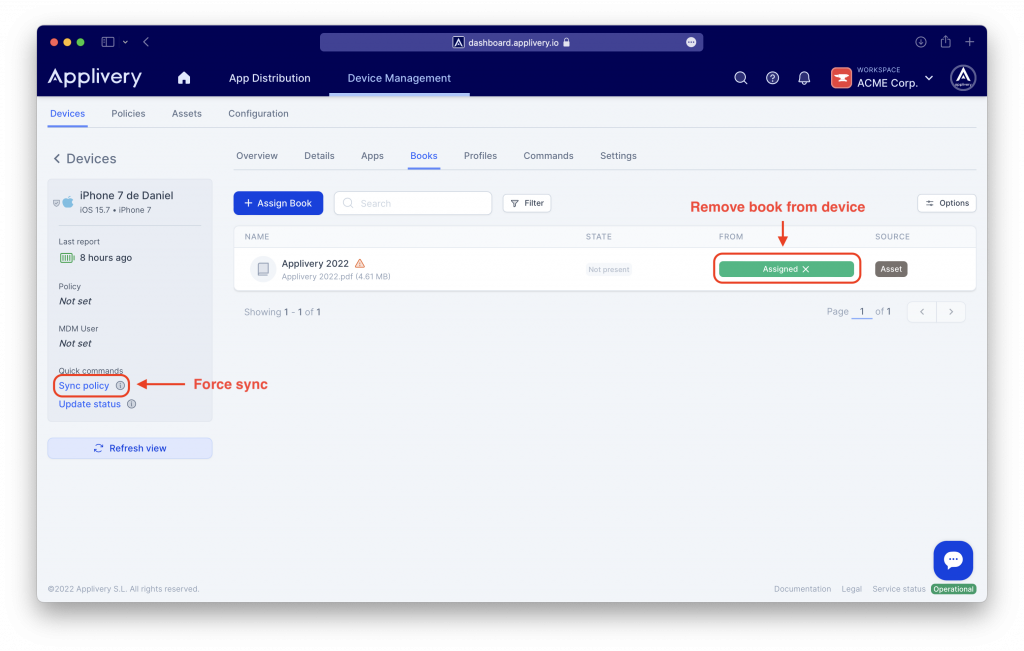Open the Apps tab
1024x651 pixels.
(x=372, y=156)
